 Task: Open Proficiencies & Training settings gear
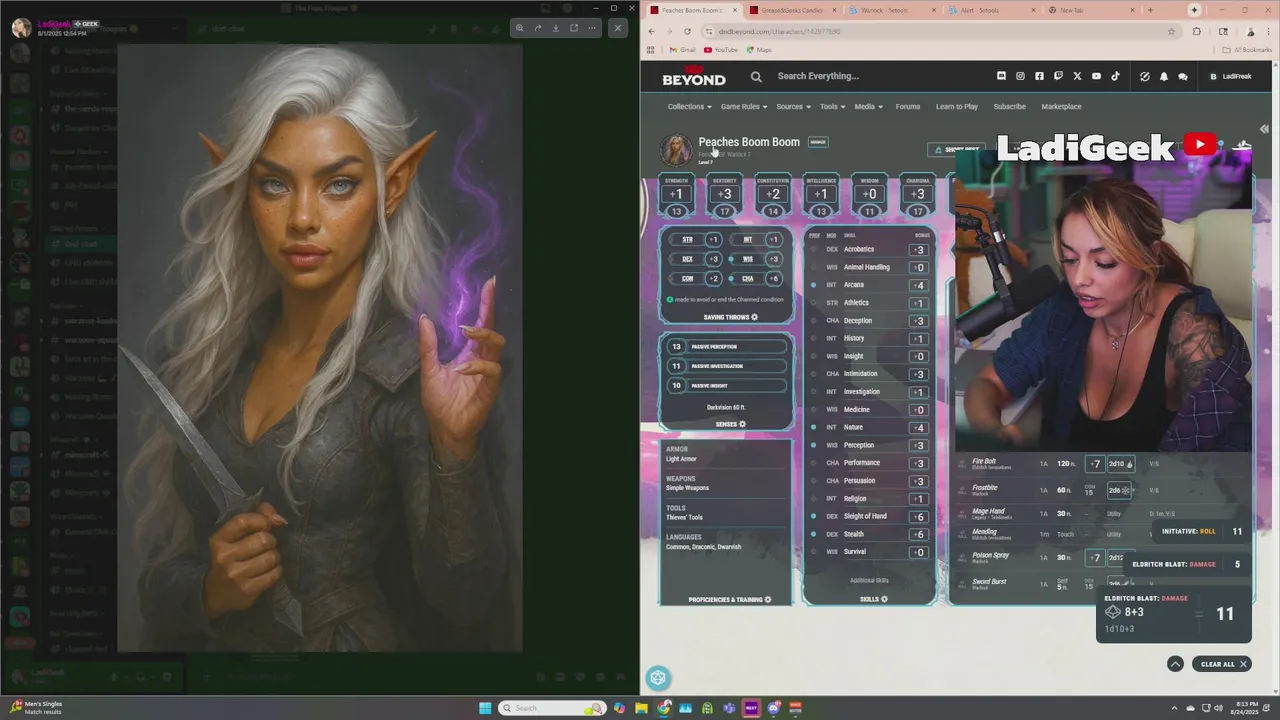pyautogui.click(x=768, y=600)
